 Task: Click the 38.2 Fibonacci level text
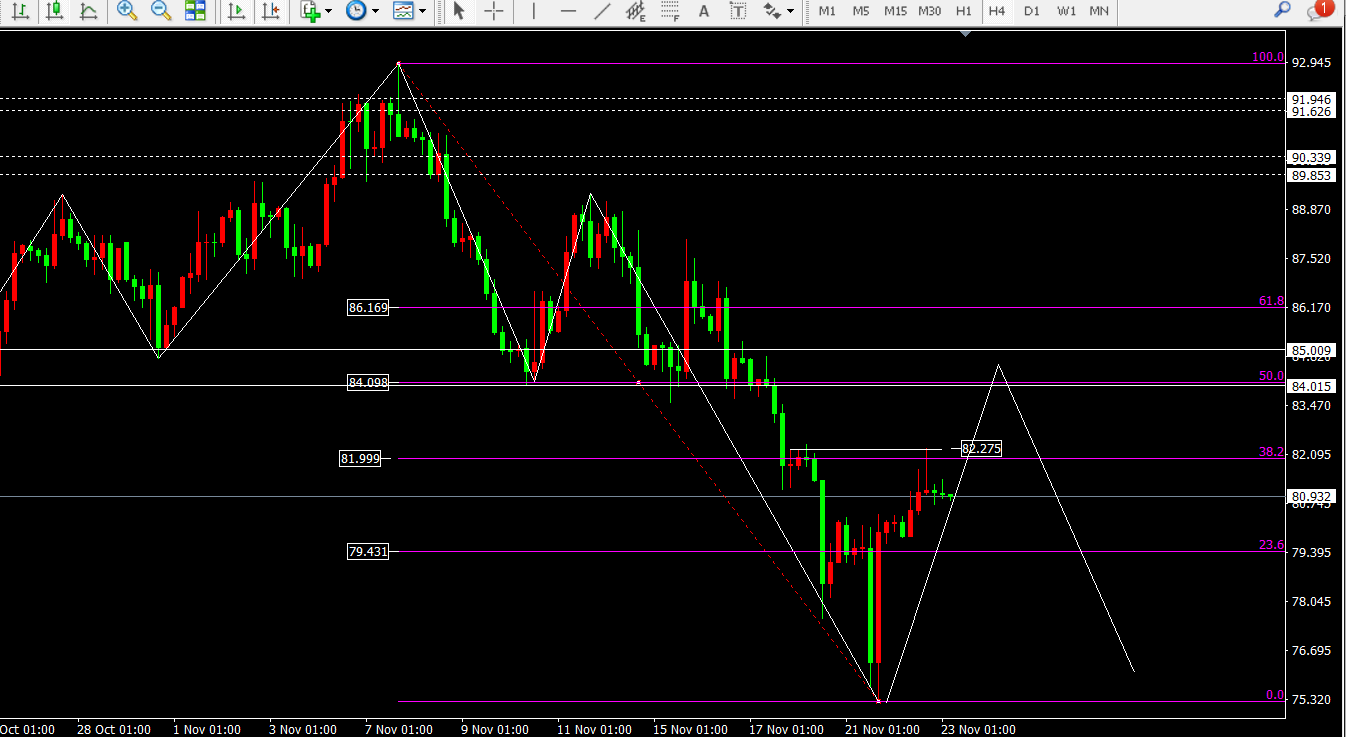point(1271,452)
